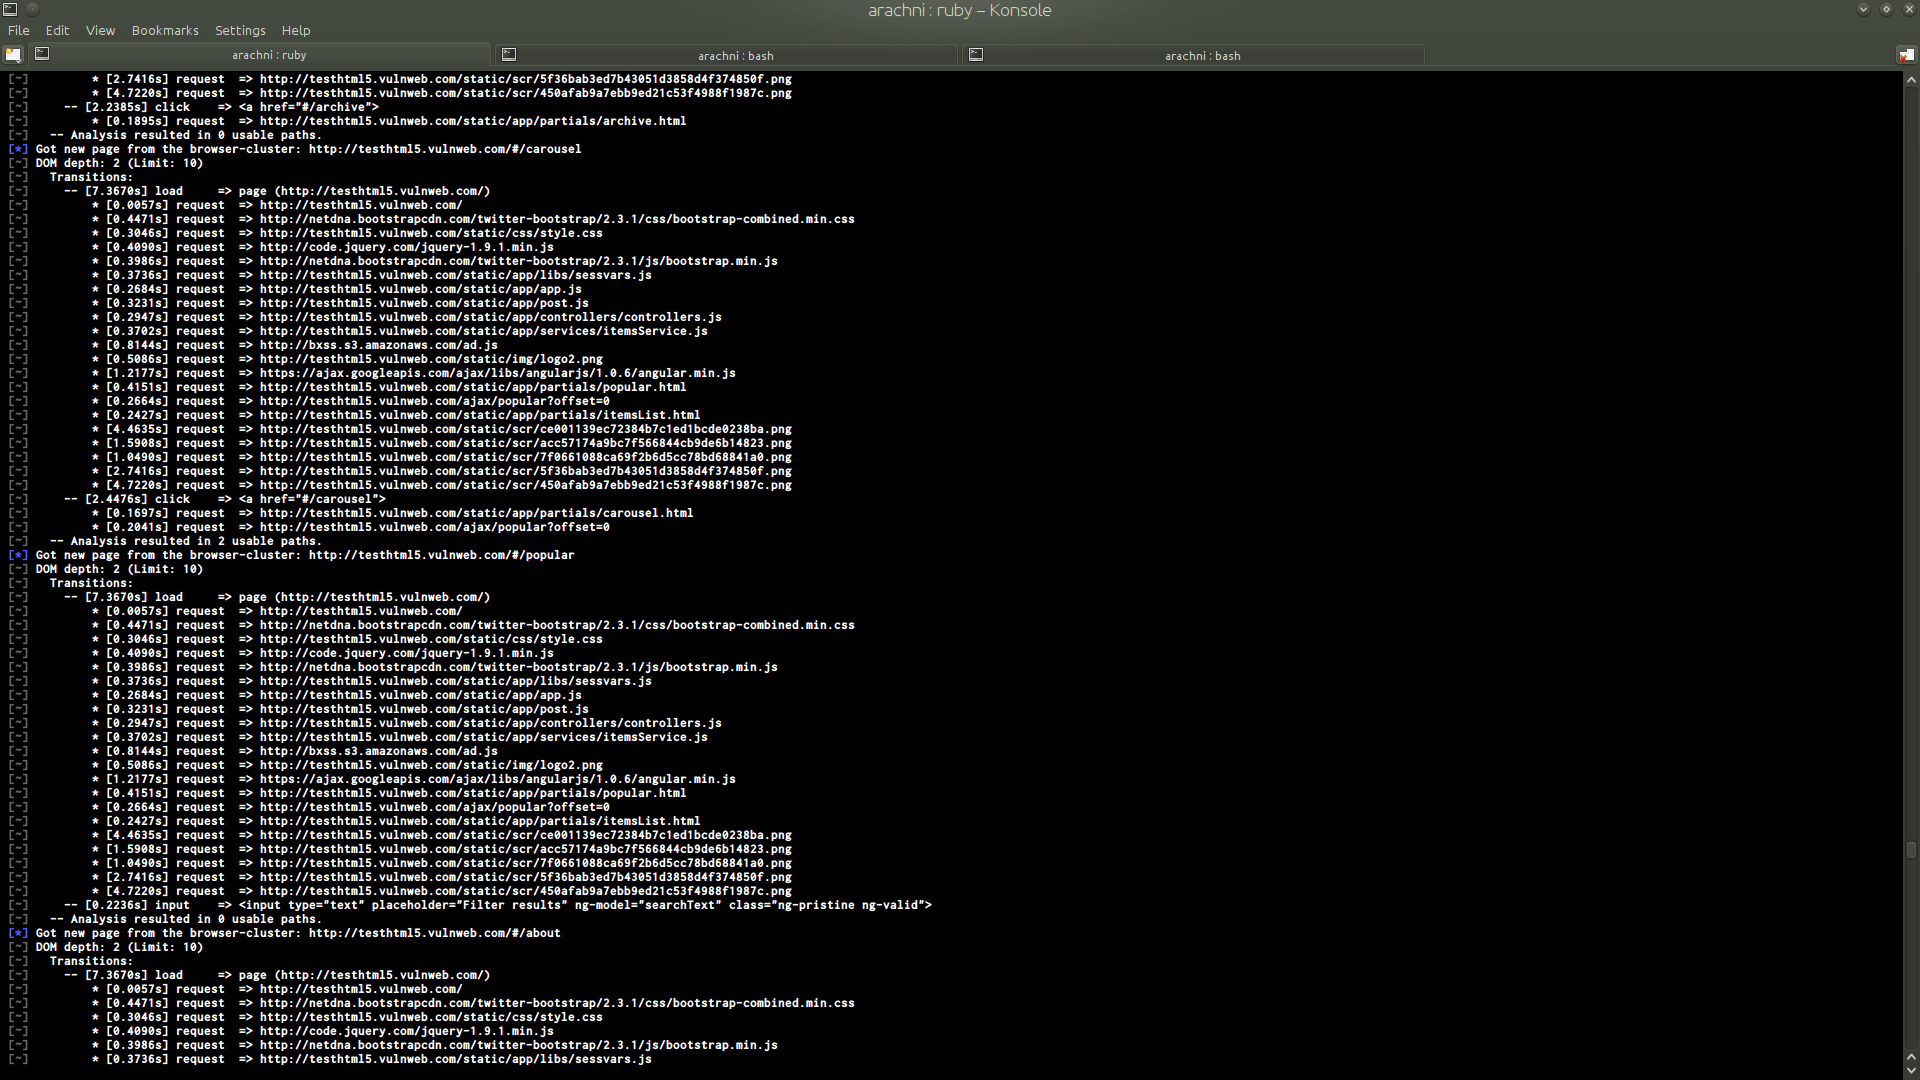Screen dimensions: 1920x1080
Task: Click the Close Tab icon on the tab bar
Action: click(x=1906, y=55)
